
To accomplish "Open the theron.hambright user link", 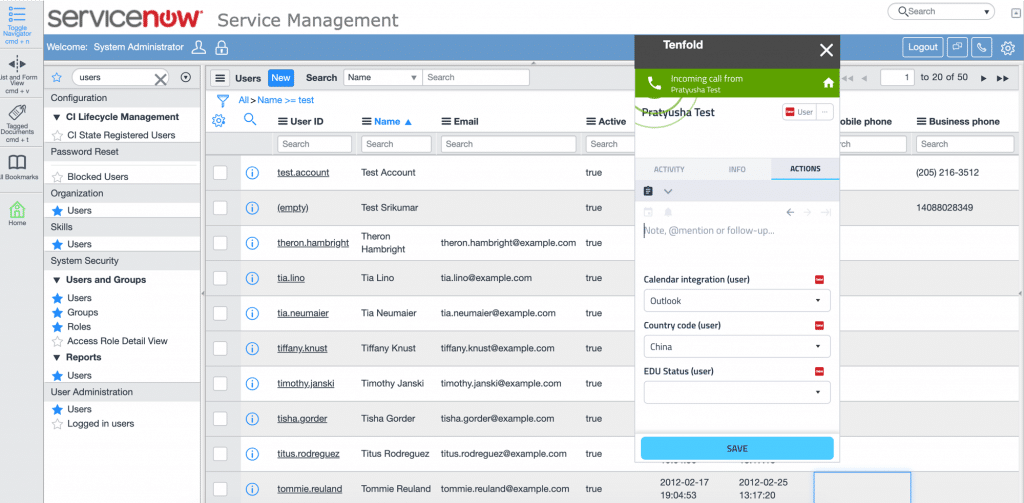I will pyautogui.click(x=311, y=242).
